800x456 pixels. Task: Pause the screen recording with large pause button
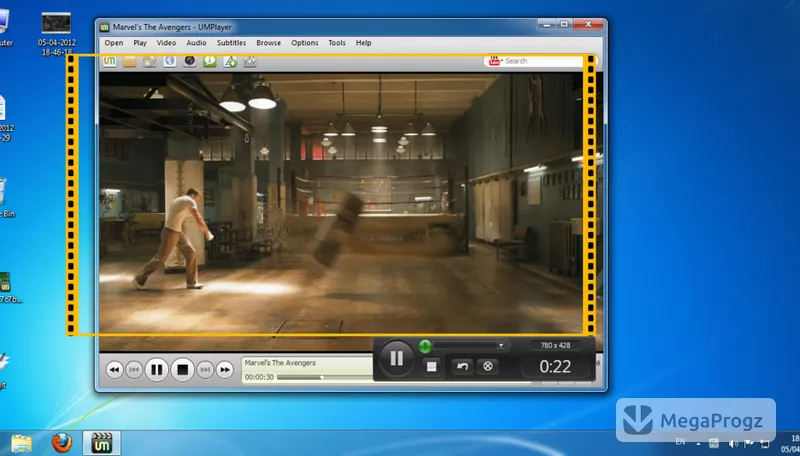pos(396,358)
